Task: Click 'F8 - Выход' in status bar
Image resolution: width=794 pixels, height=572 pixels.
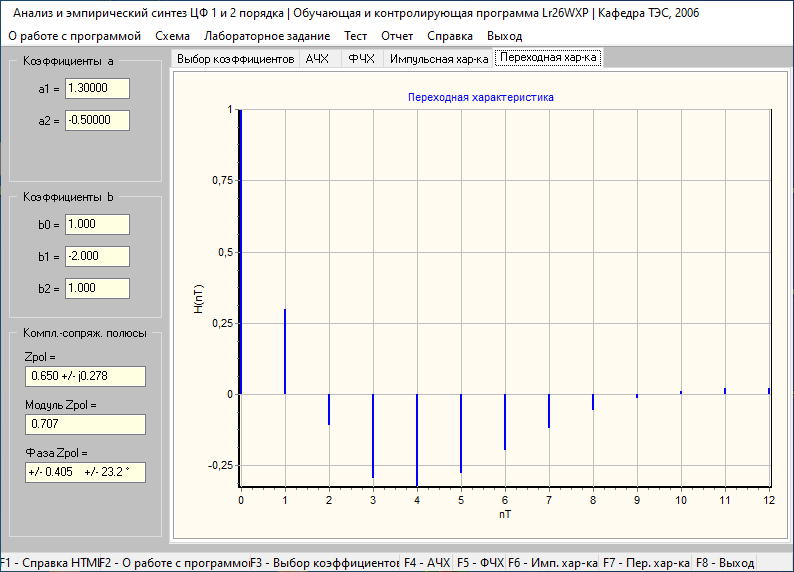Action: point(725,563)
